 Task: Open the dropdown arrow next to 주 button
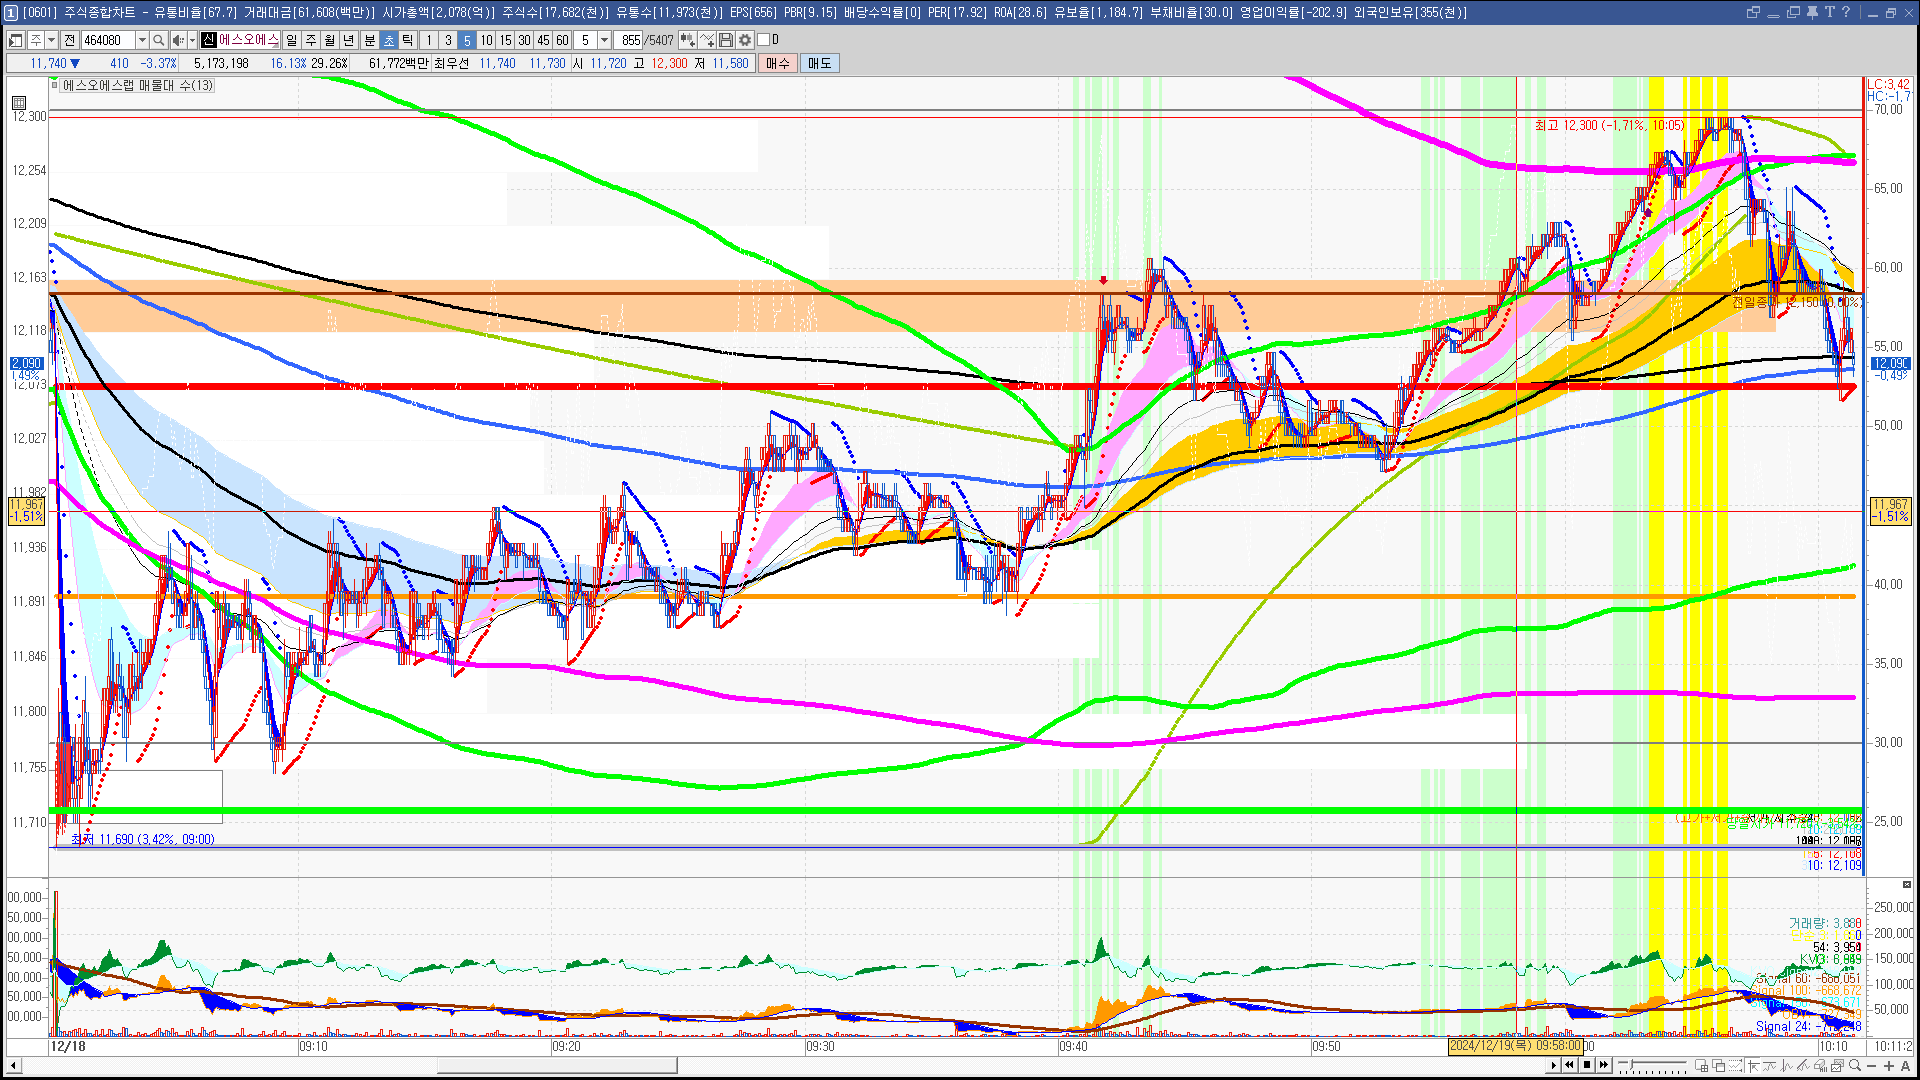pyautogui.click(x=52, y=40)
